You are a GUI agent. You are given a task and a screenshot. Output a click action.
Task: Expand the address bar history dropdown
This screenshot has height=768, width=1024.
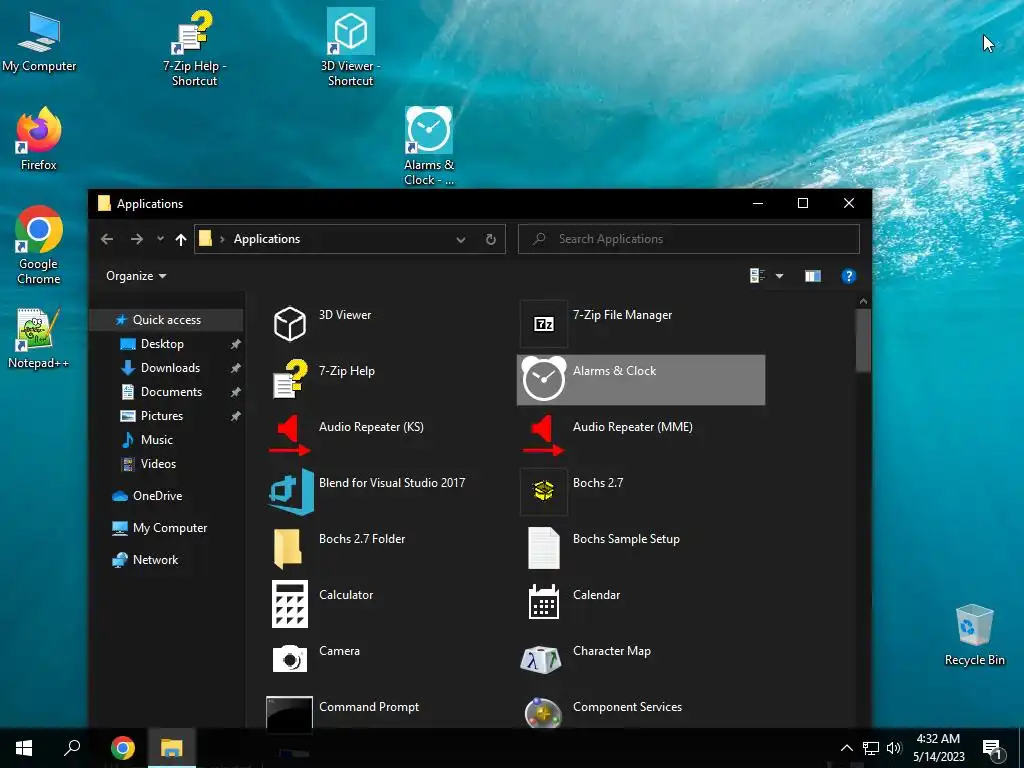pos(460,240)
